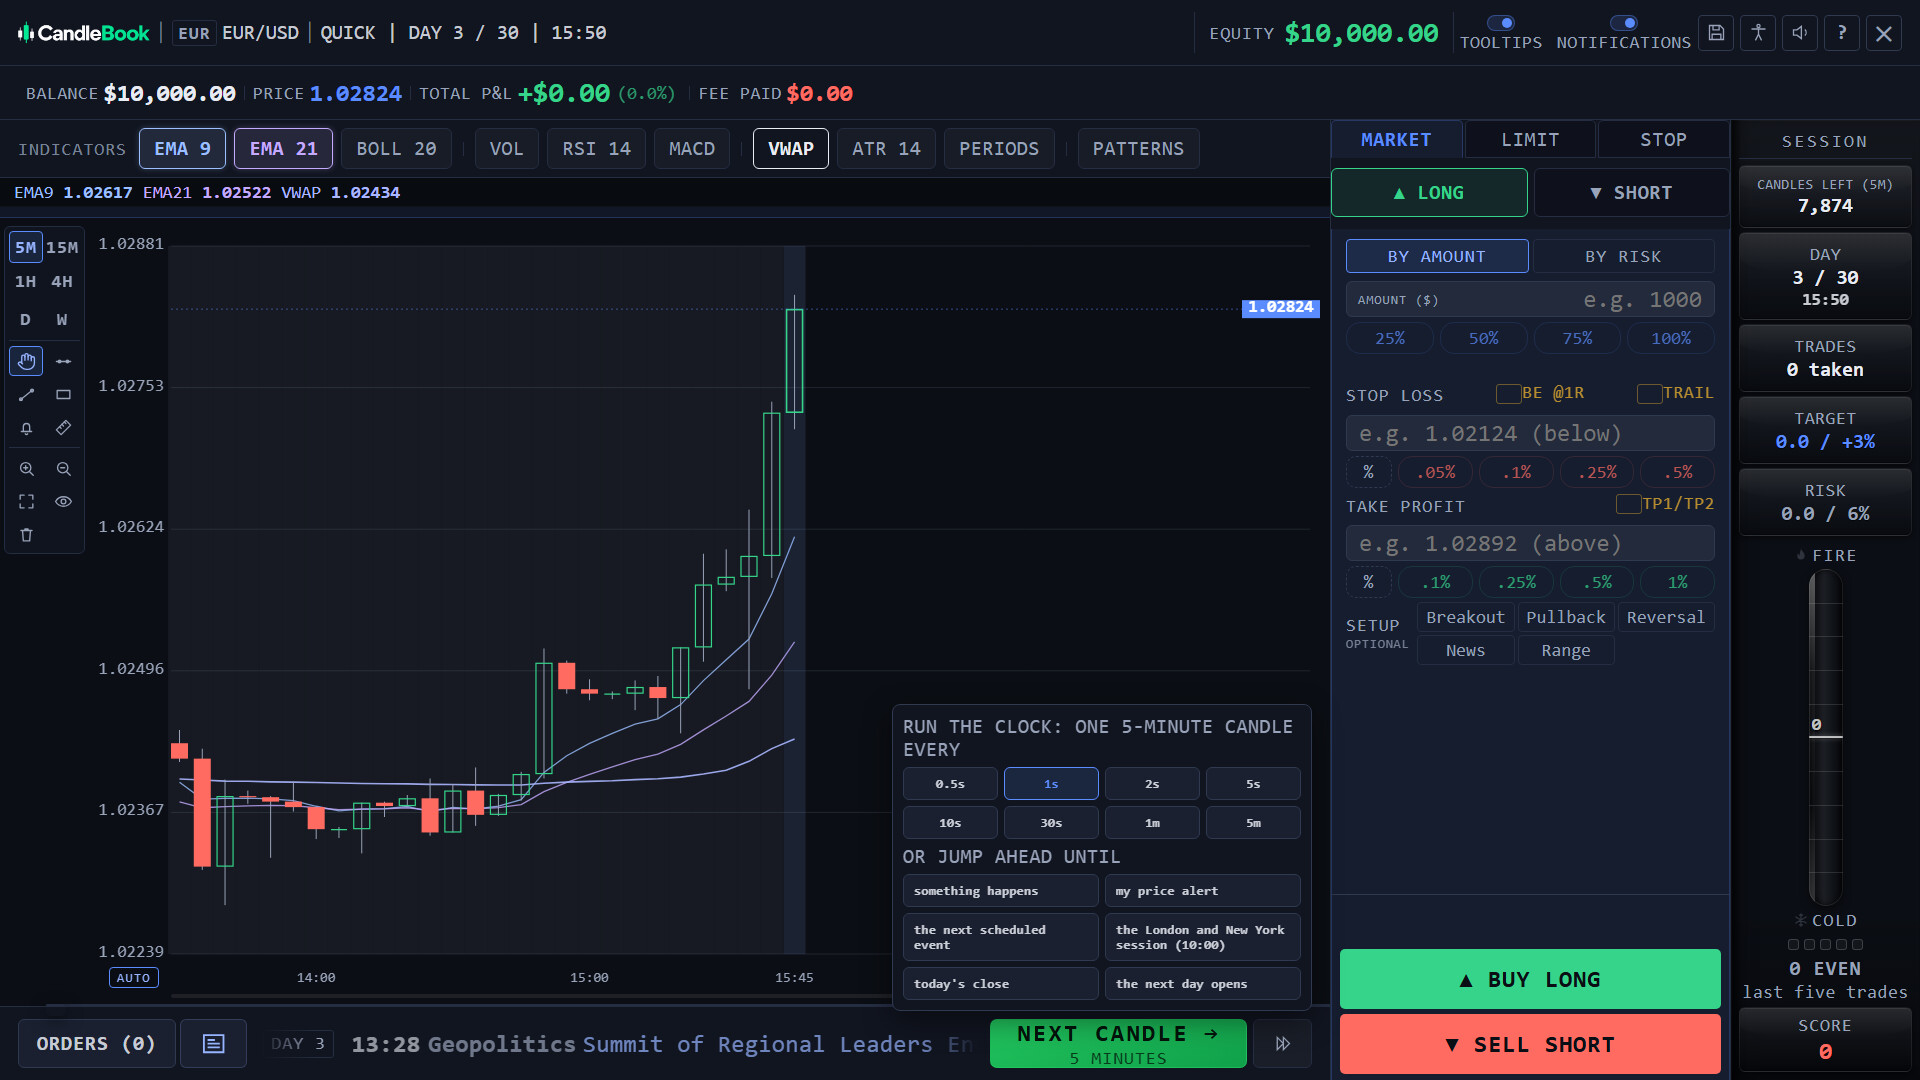Jump ahead until today's close

point(1000,984)
